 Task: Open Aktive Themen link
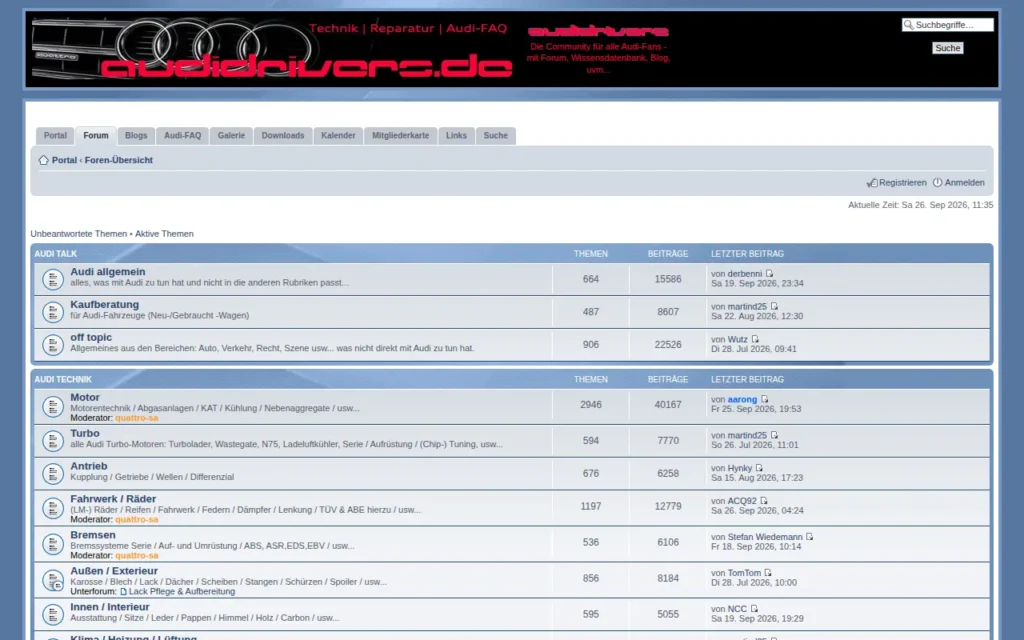coord(164,234)
